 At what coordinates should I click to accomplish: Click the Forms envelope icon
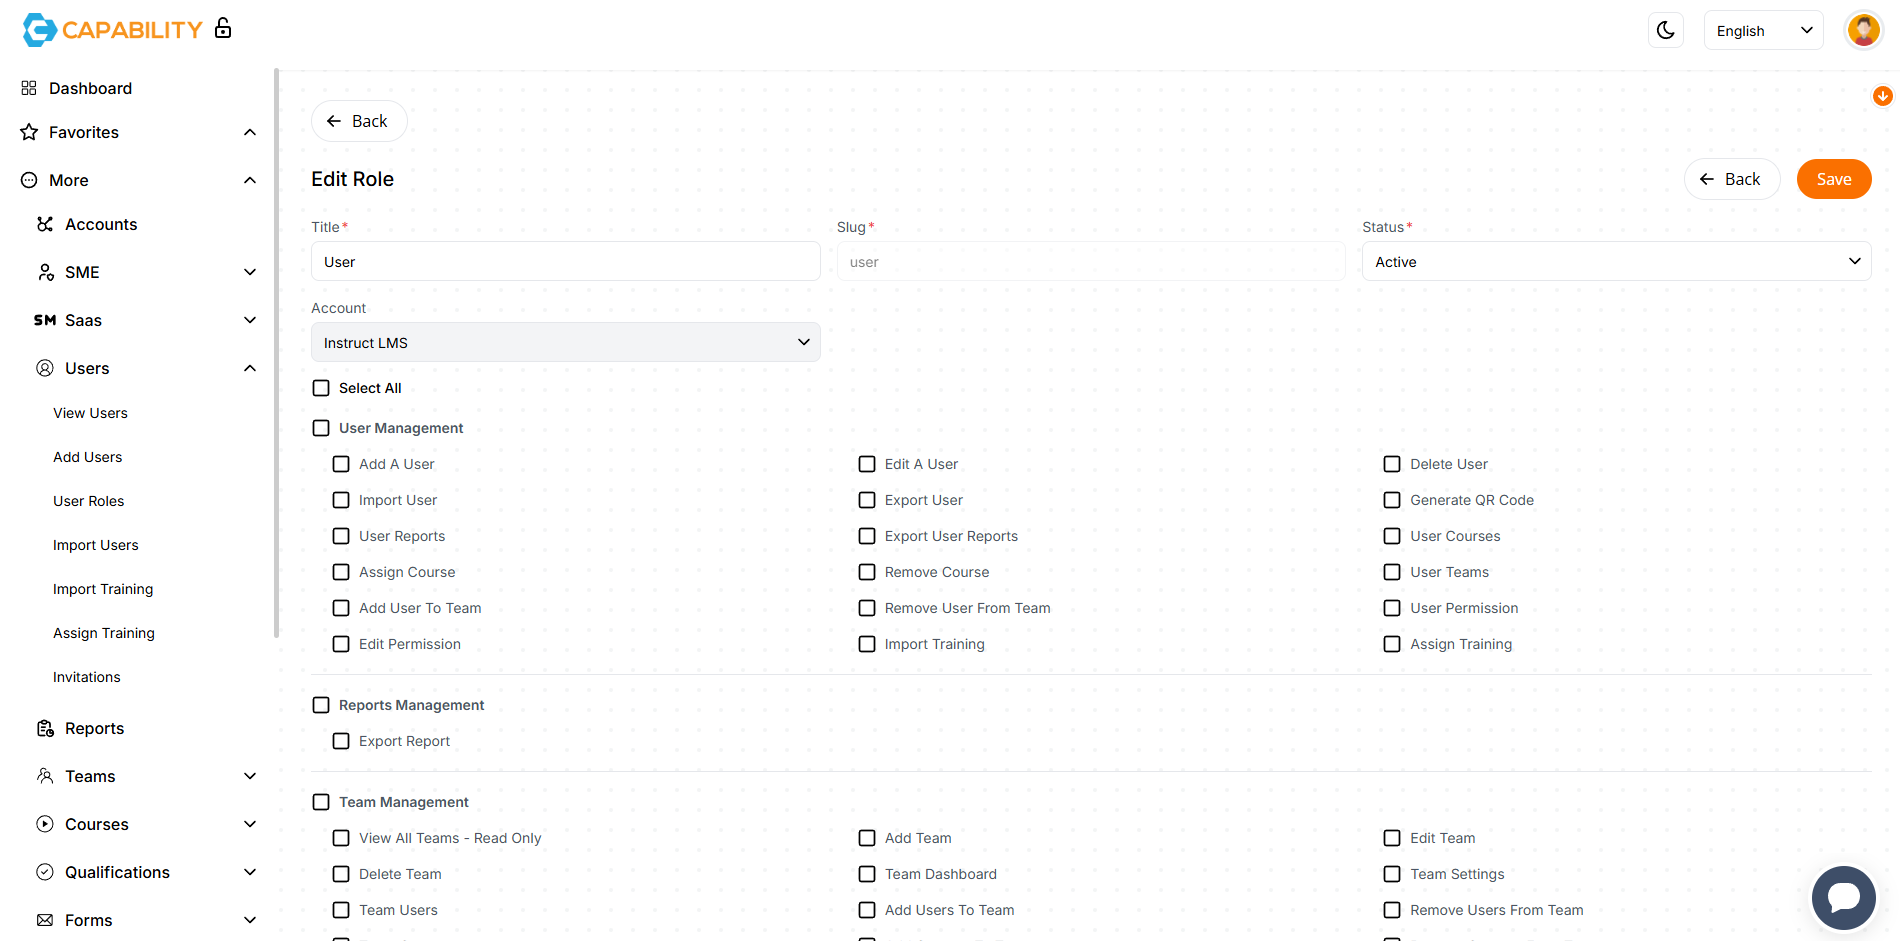45,920
